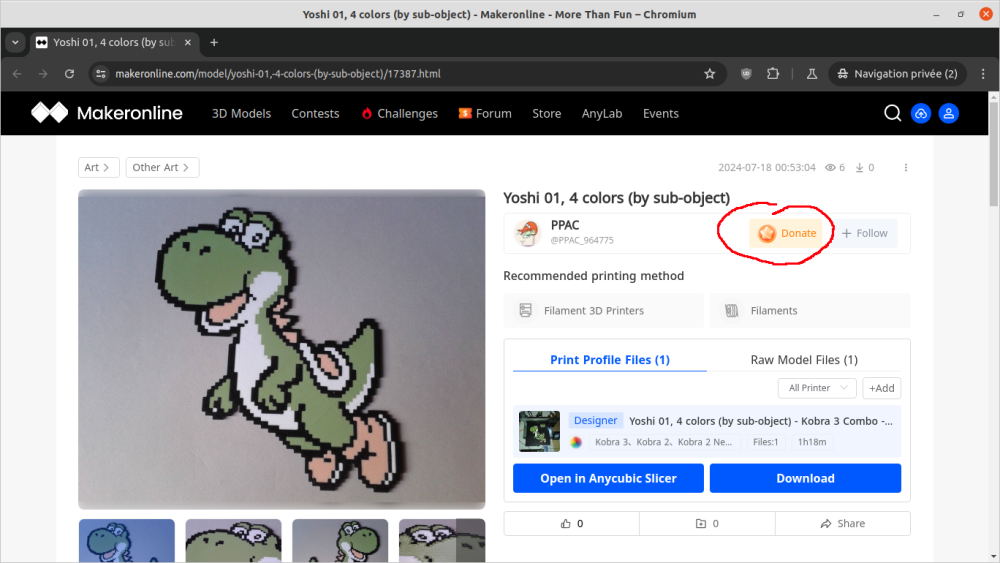Image resolution: width=1000 pixels, height=563 pixels.
Task: Open a new browser tab
Action: [x=214, y=43]
